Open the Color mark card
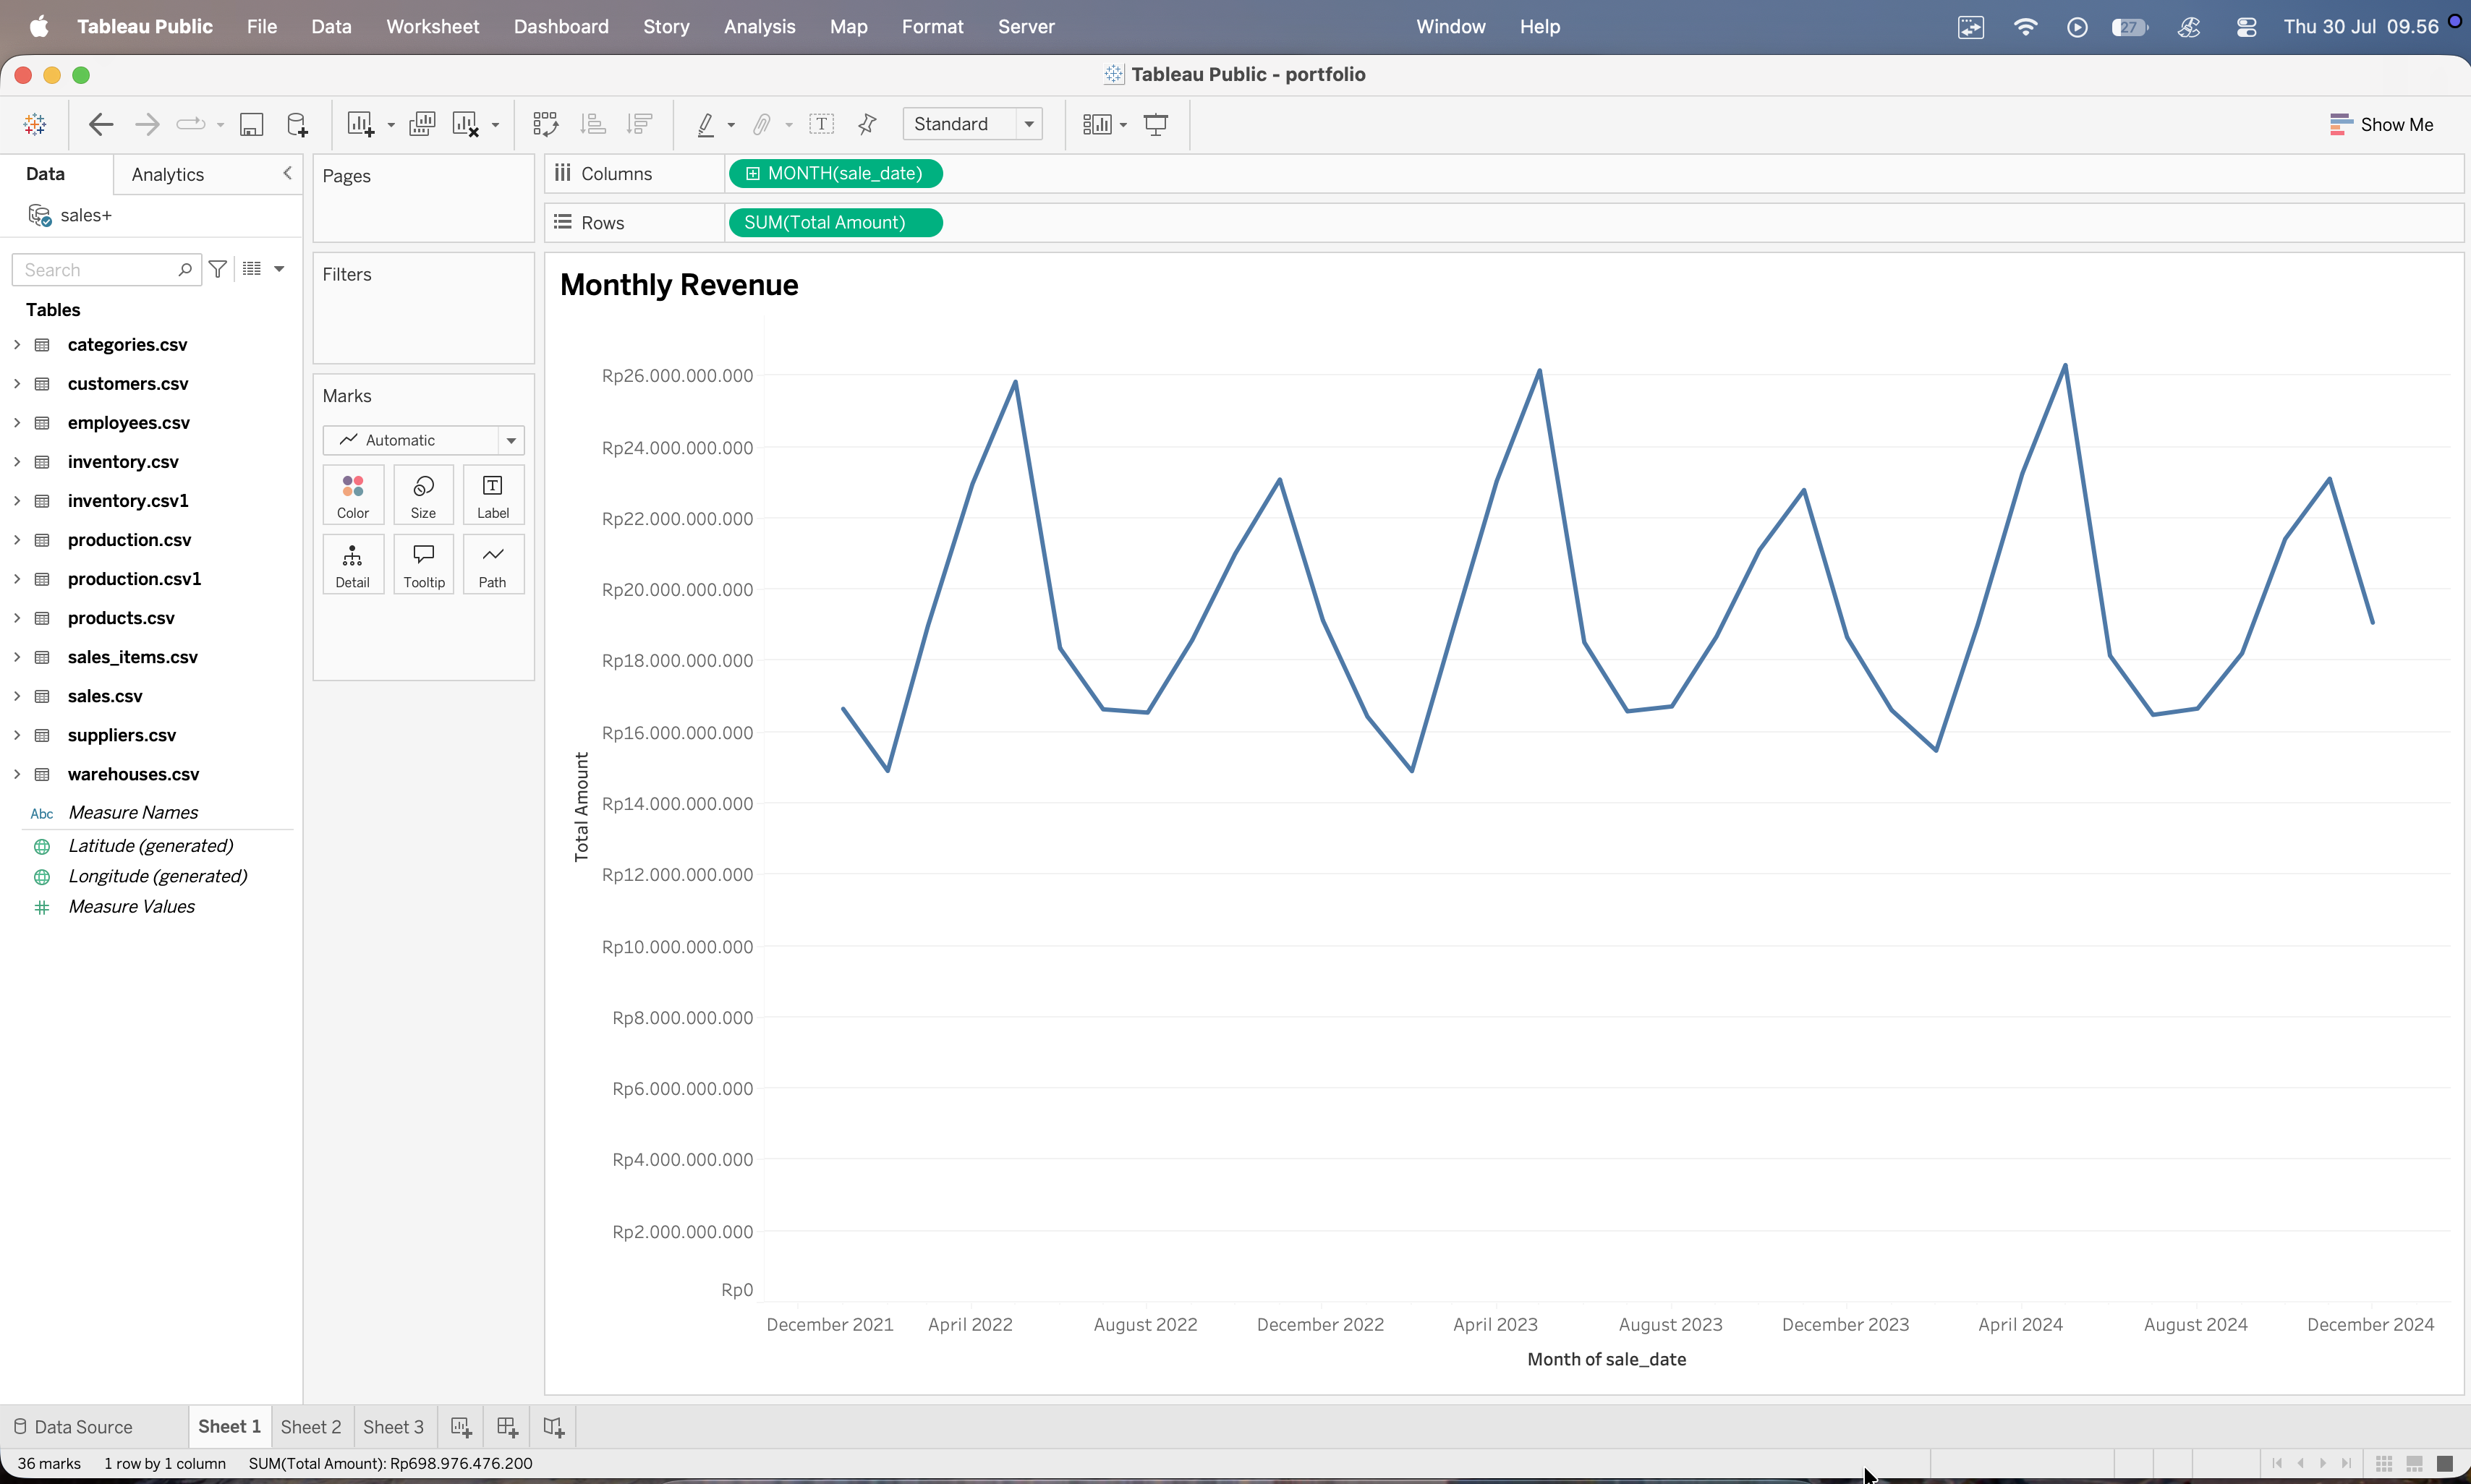Viewport: 2471px width, 1484px height. pos(353,496)
